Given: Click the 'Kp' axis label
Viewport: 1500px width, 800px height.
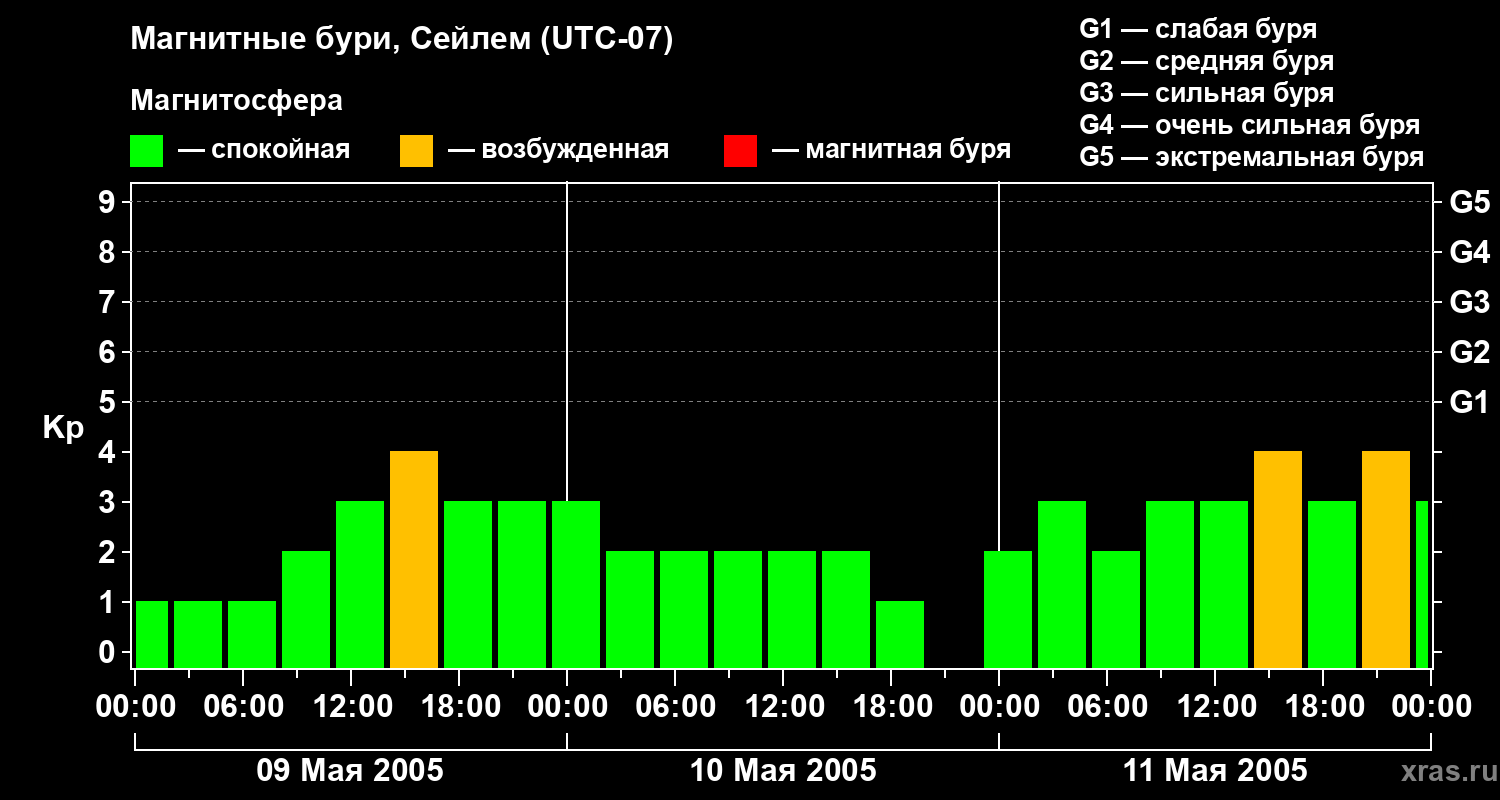Looking at the screenshot, I should coord(64,429).
